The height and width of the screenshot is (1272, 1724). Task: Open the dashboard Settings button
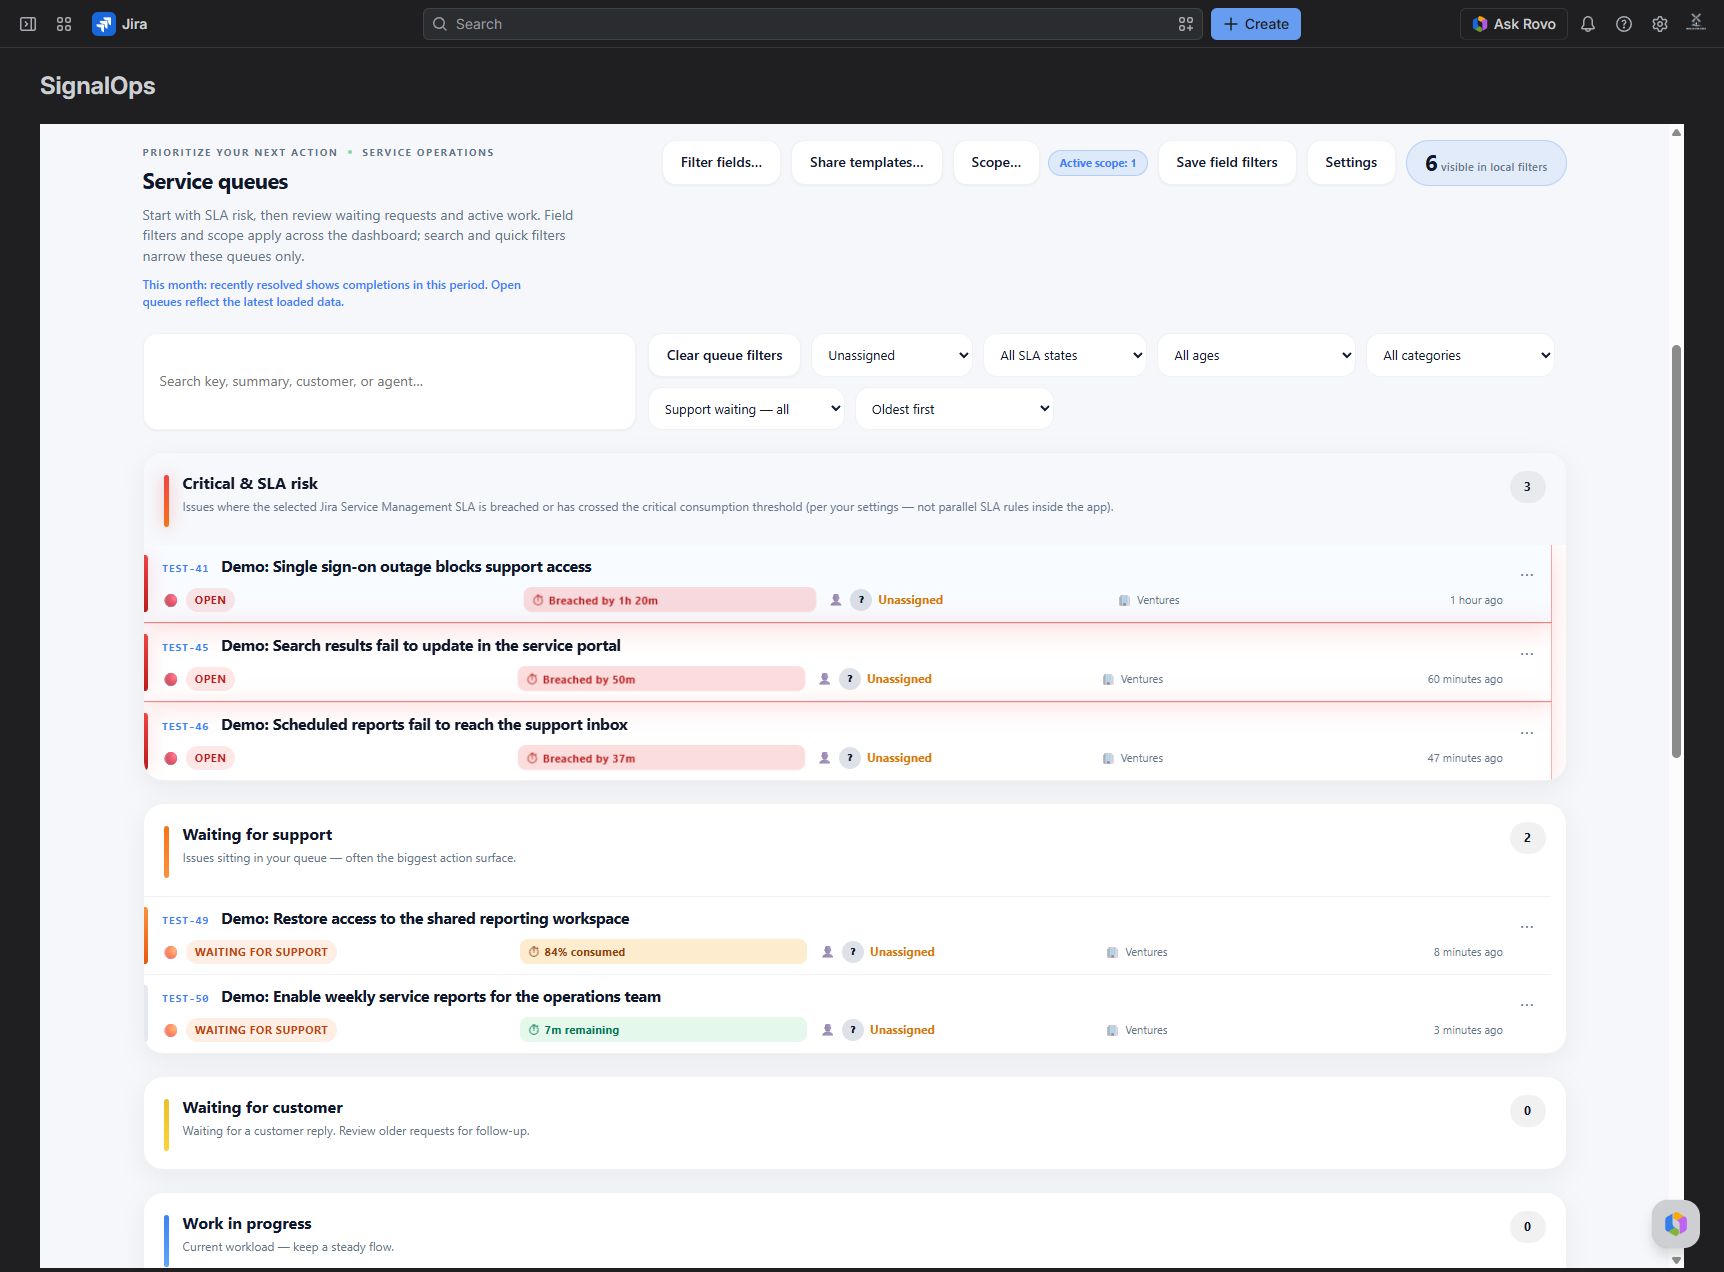tap(1351, 162)
